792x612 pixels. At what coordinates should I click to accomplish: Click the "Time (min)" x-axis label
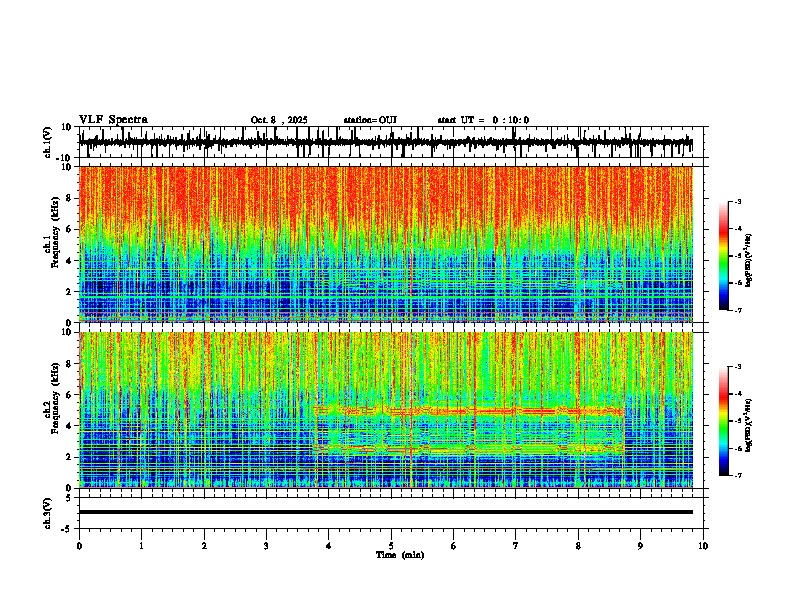400,555
